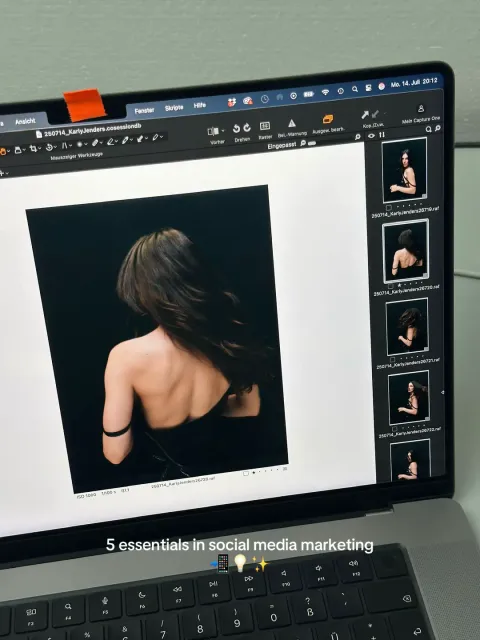Viewport: 480px width, 640px height.
Task: Rotate image right with Drehen clockwise arrow
Action: tap(247, 128)
